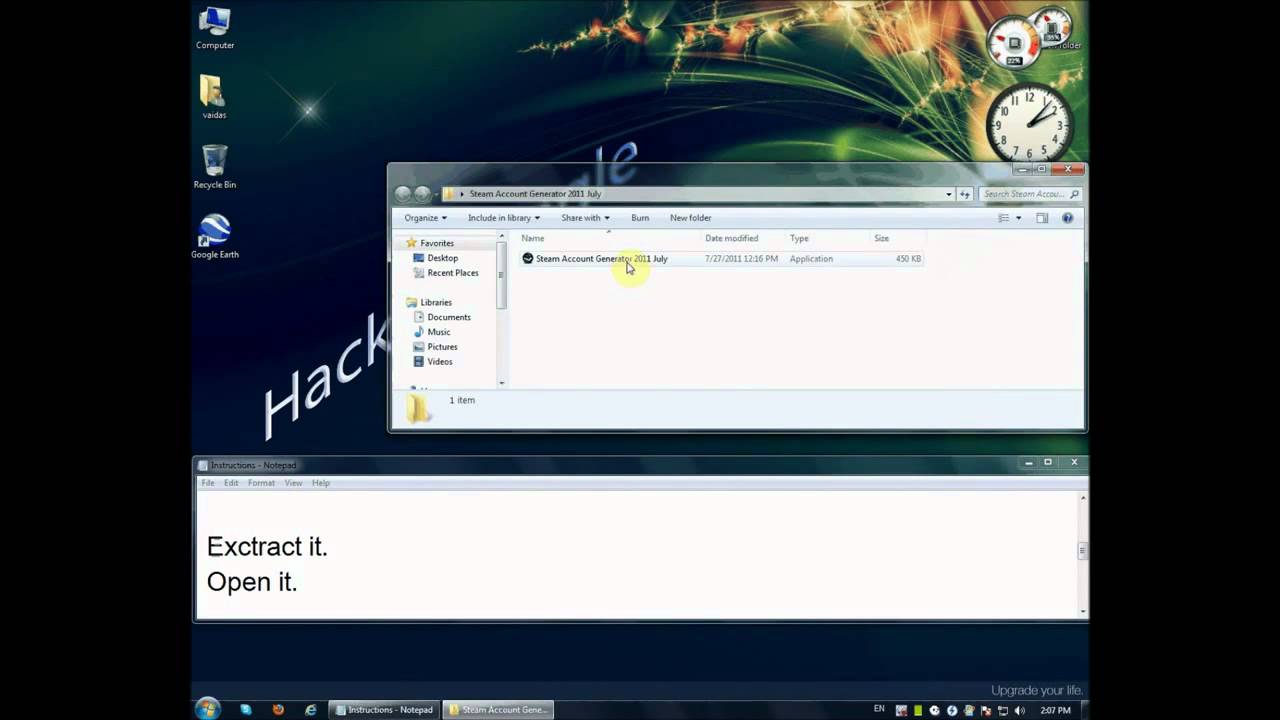
Task: Switch to Instructions - Notepad taskbar button
Action: [x=384, y=710]
